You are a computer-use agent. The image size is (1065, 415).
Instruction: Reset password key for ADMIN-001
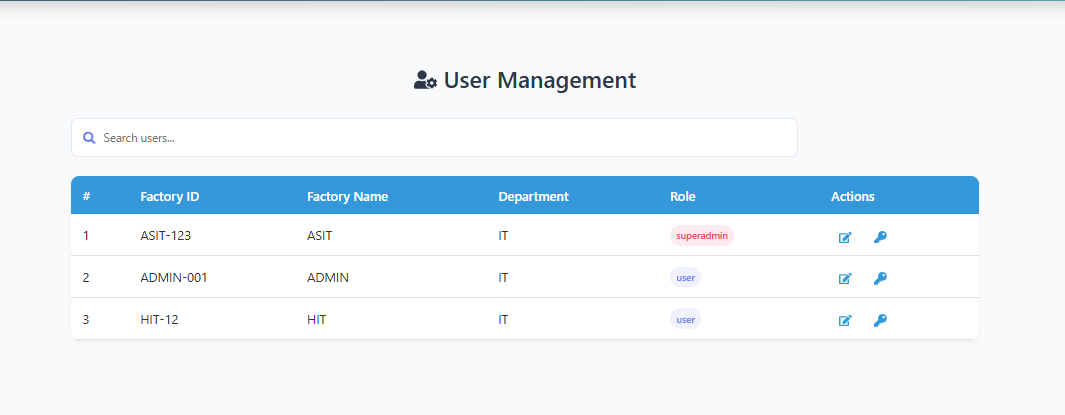click(880, 278)
